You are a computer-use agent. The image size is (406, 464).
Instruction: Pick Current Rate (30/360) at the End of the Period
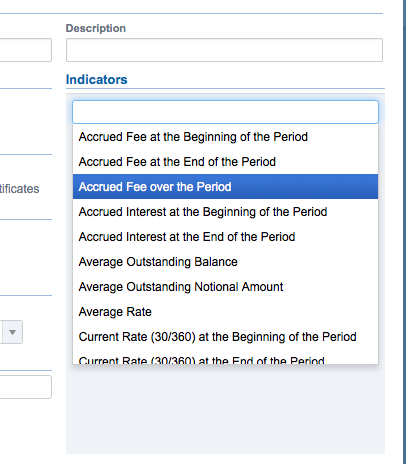point(225,359)
